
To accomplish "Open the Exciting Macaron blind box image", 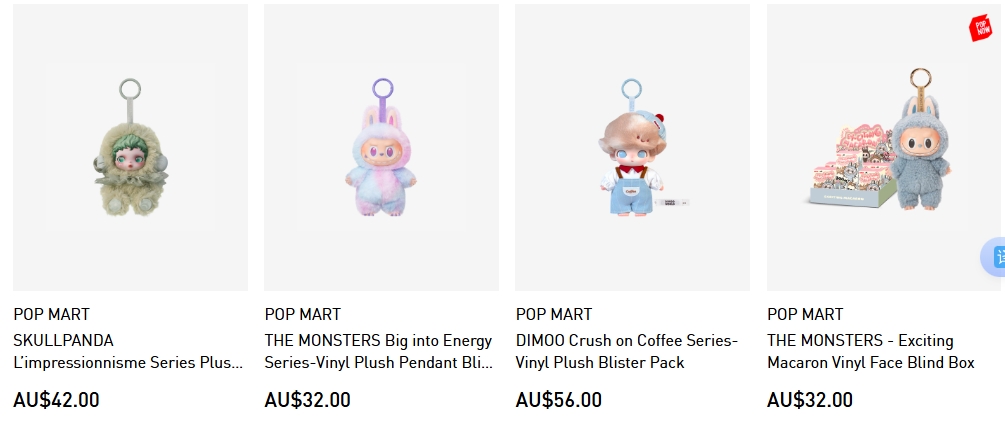I will pyautogui.click(x=885, y=147).
